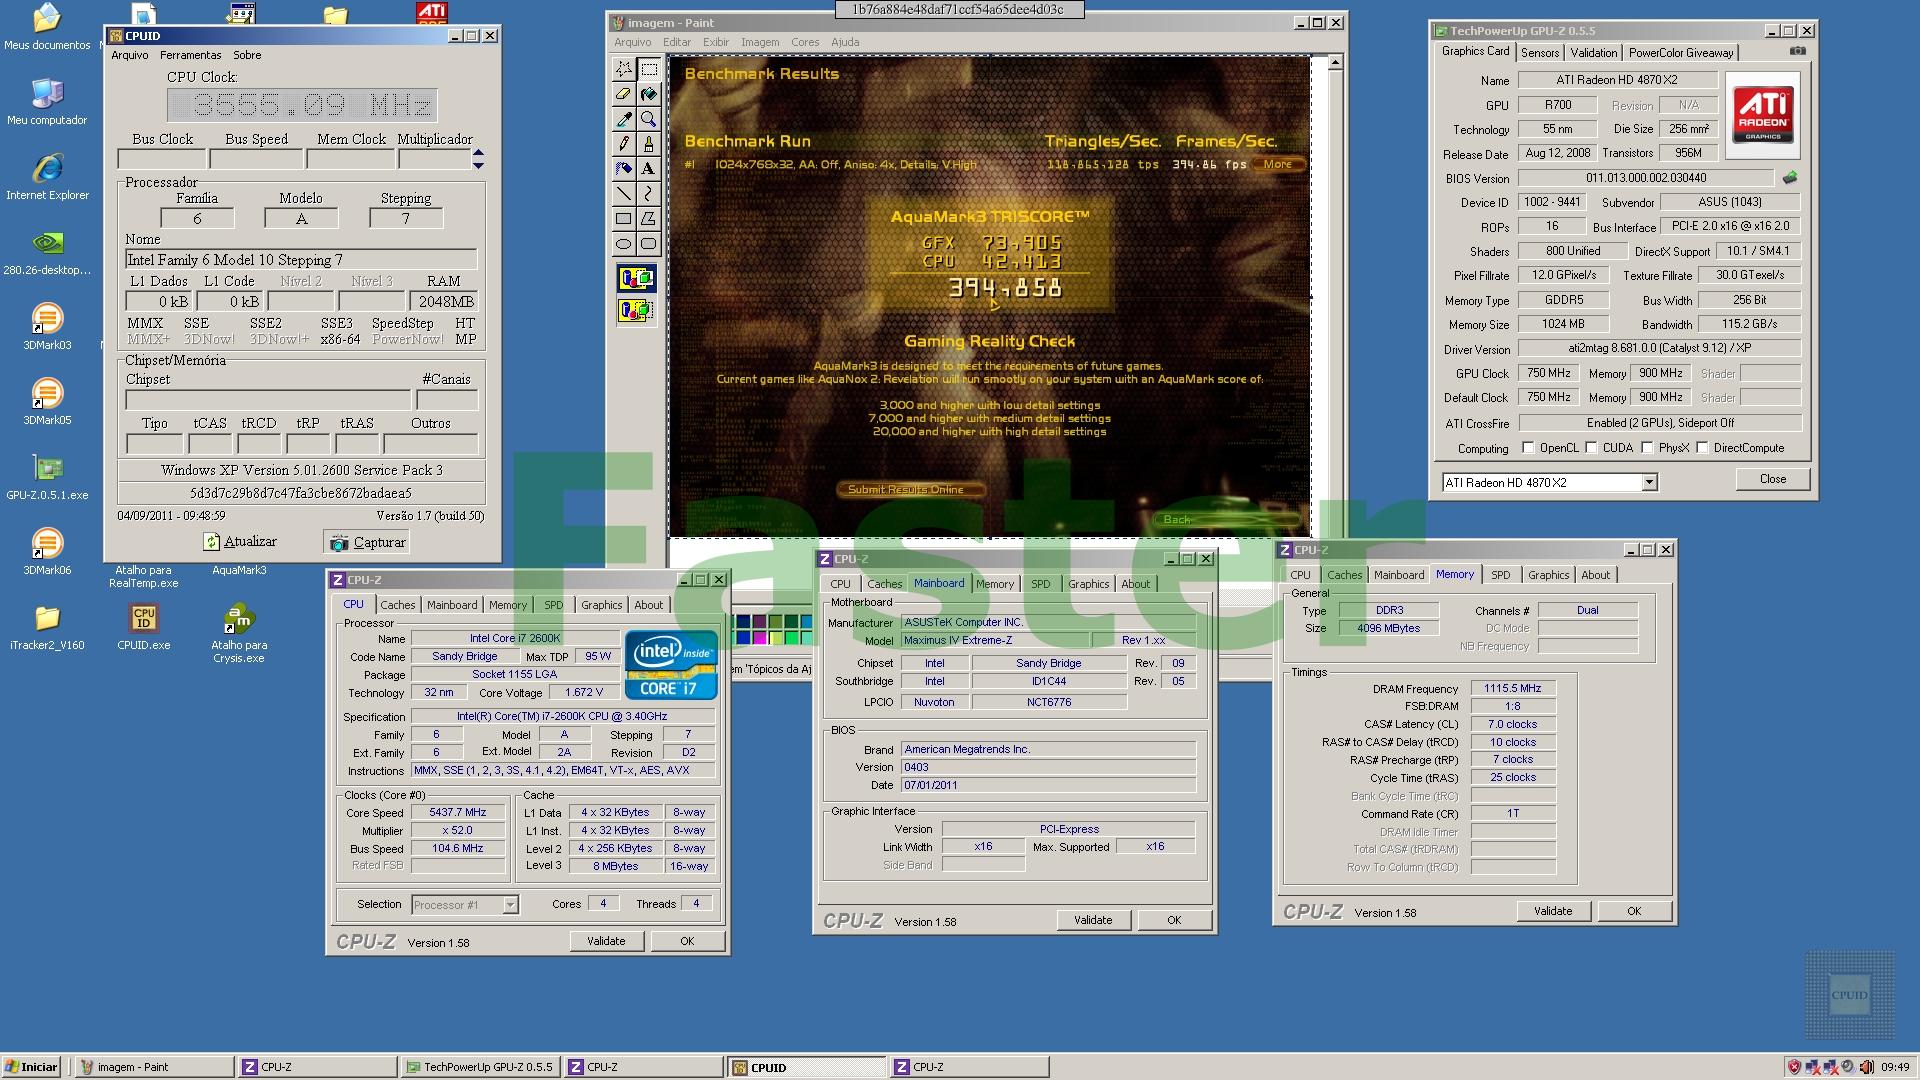Click OK in CPU-Z Memory window
Screen dimensions: 1920x1080
point(1633,911)
